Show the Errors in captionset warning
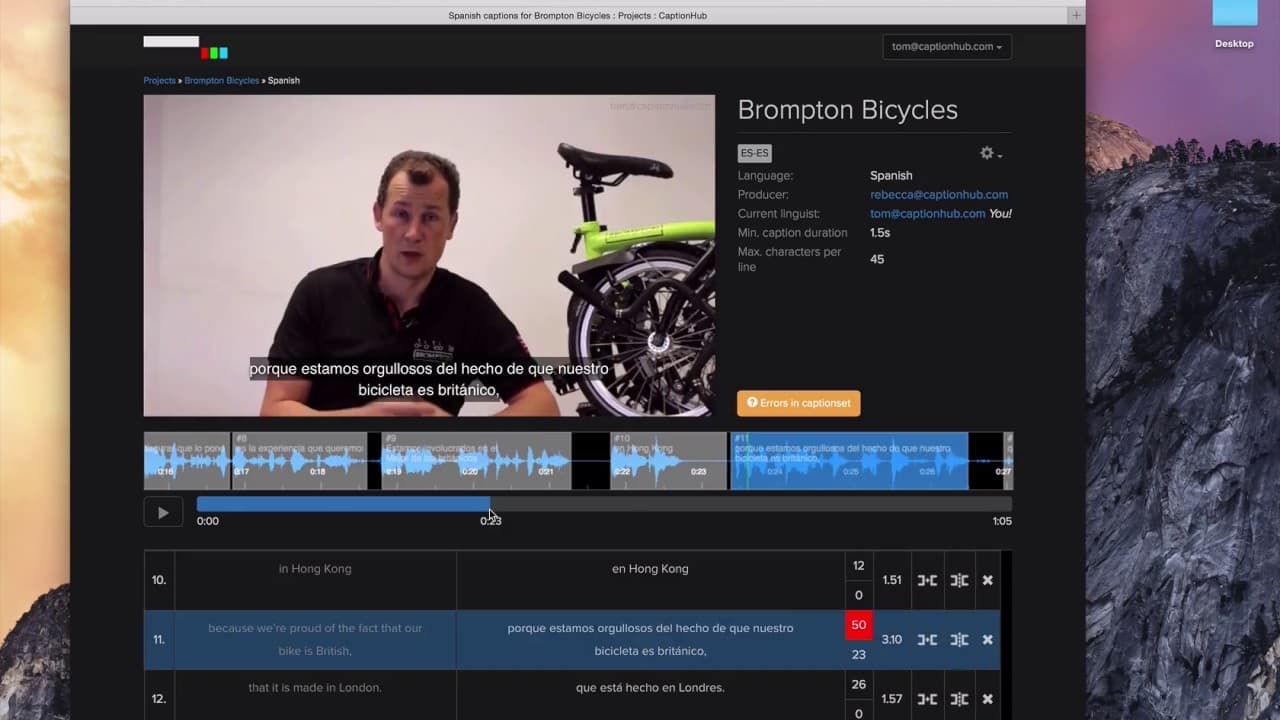 click(x=799, y=403)
